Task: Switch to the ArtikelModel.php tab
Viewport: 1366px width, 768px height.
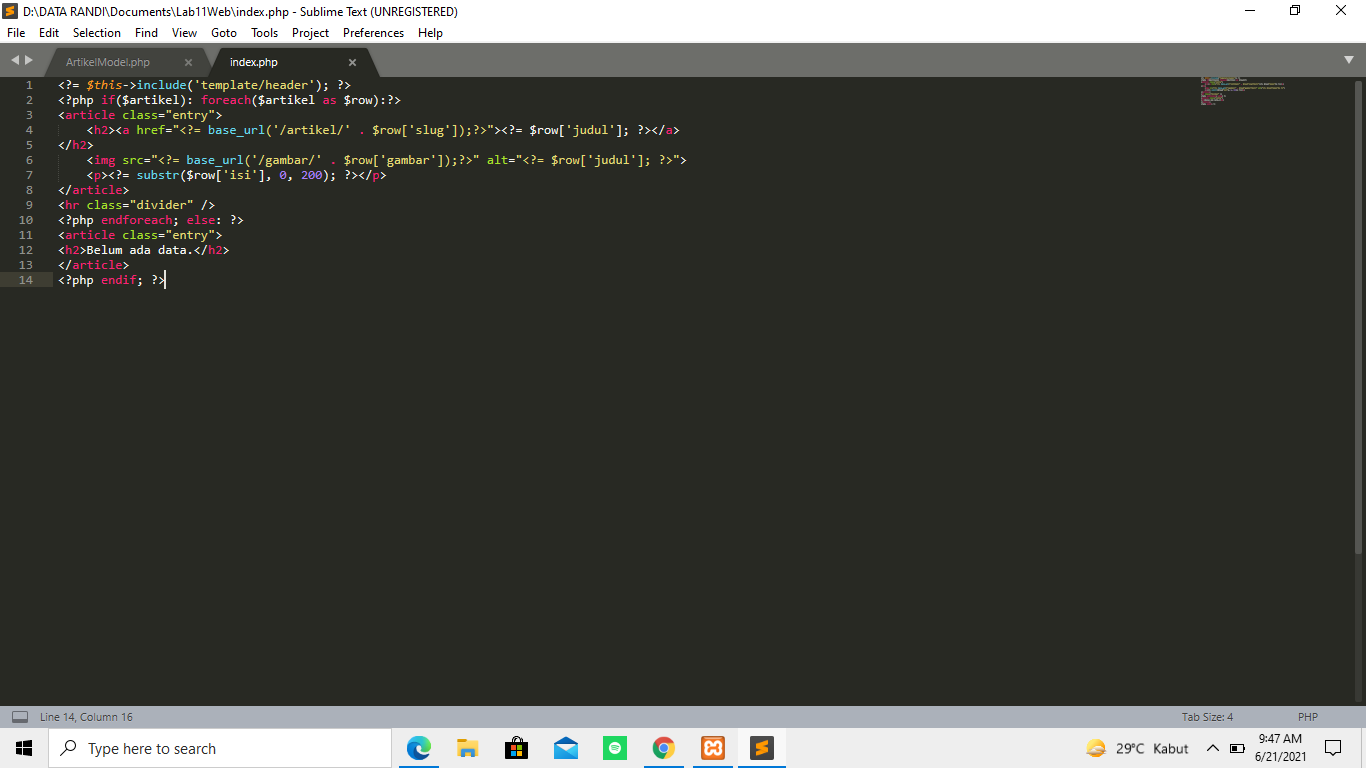Action: click(x=110, y=60)
